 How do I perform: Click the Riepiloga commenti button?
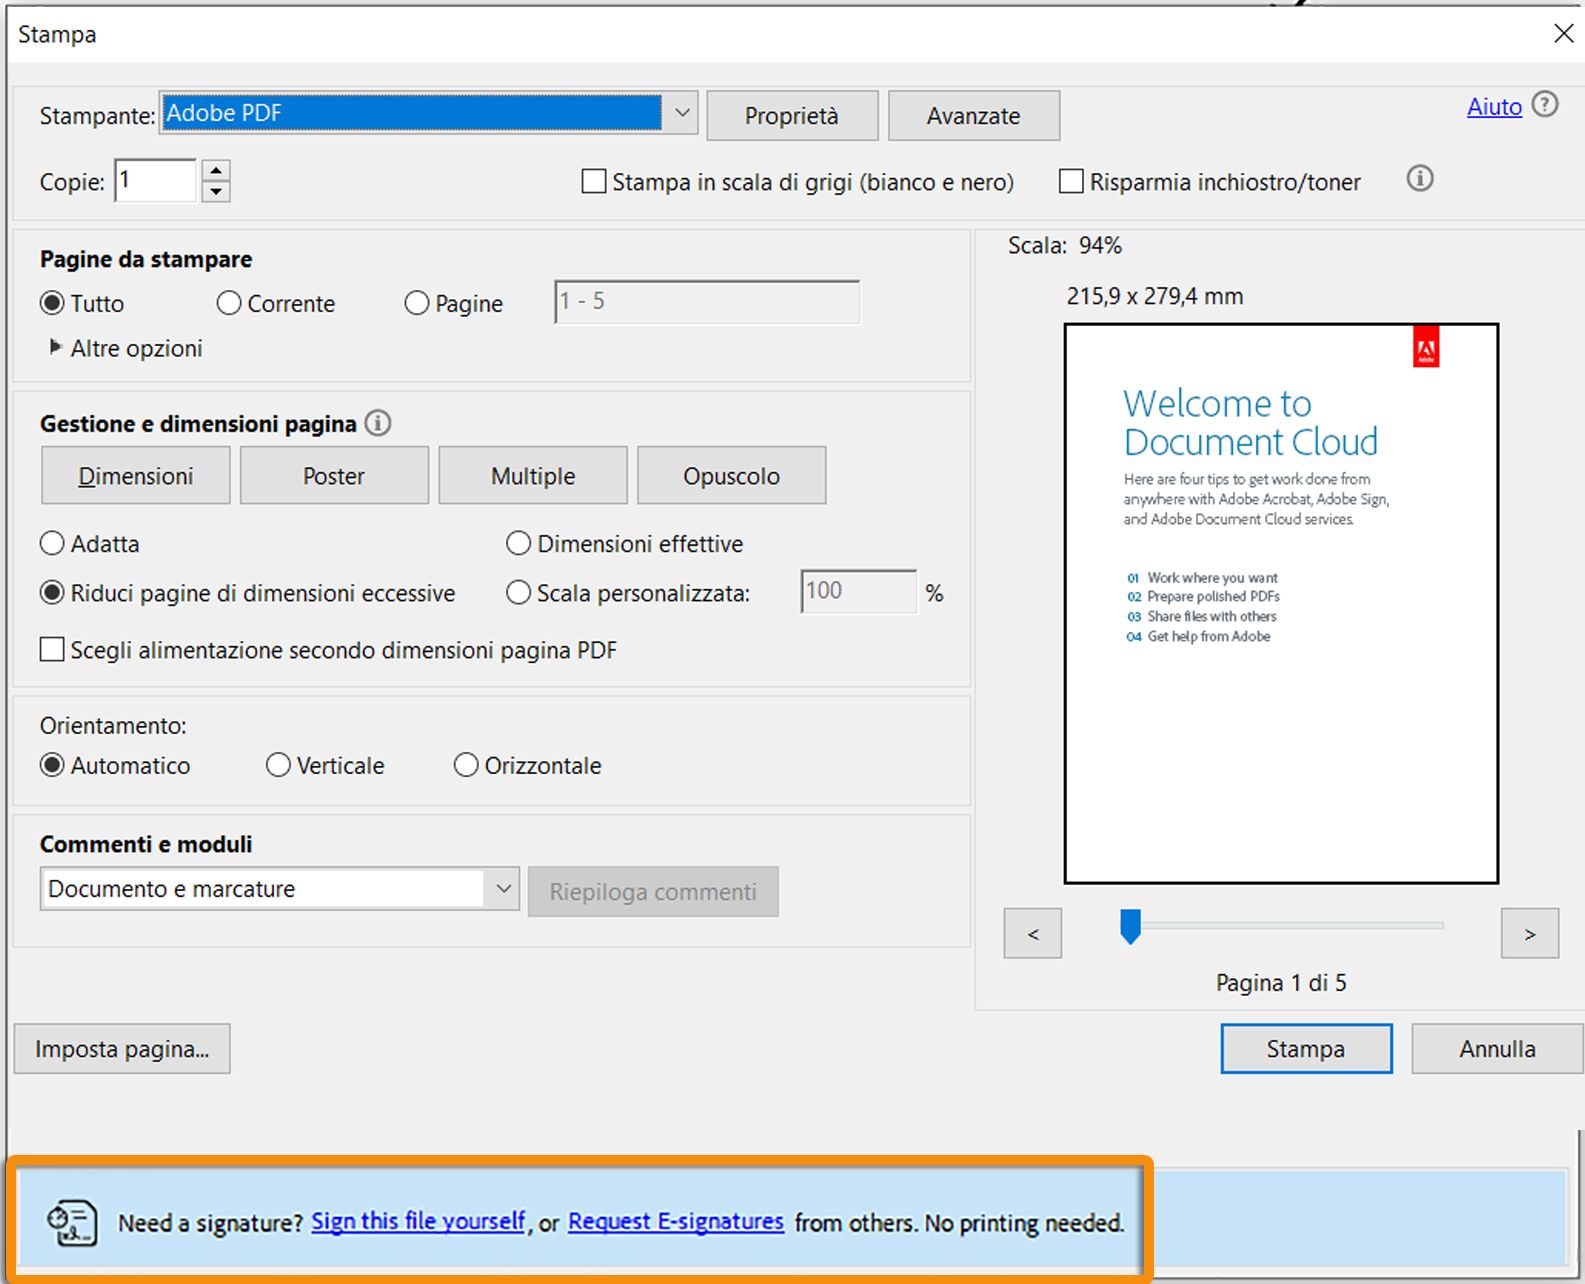[x=653, y=891]
